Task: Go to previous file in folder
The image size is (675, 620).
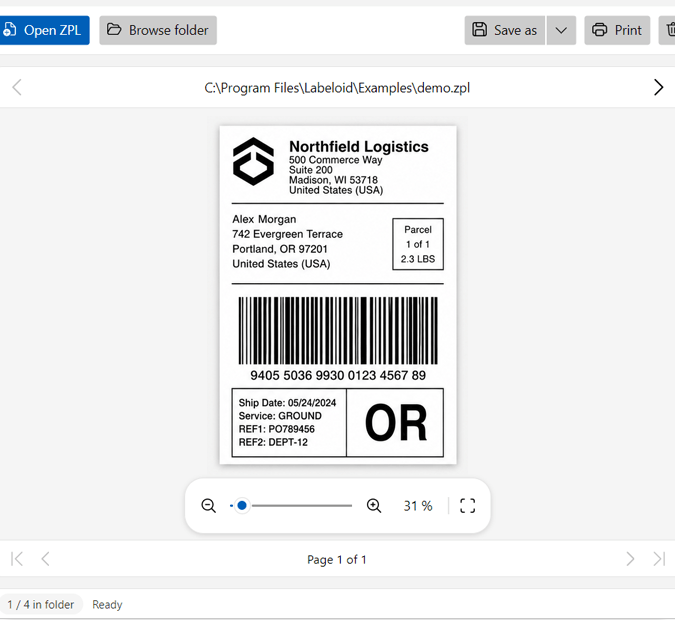Action: tap(17, 87)
